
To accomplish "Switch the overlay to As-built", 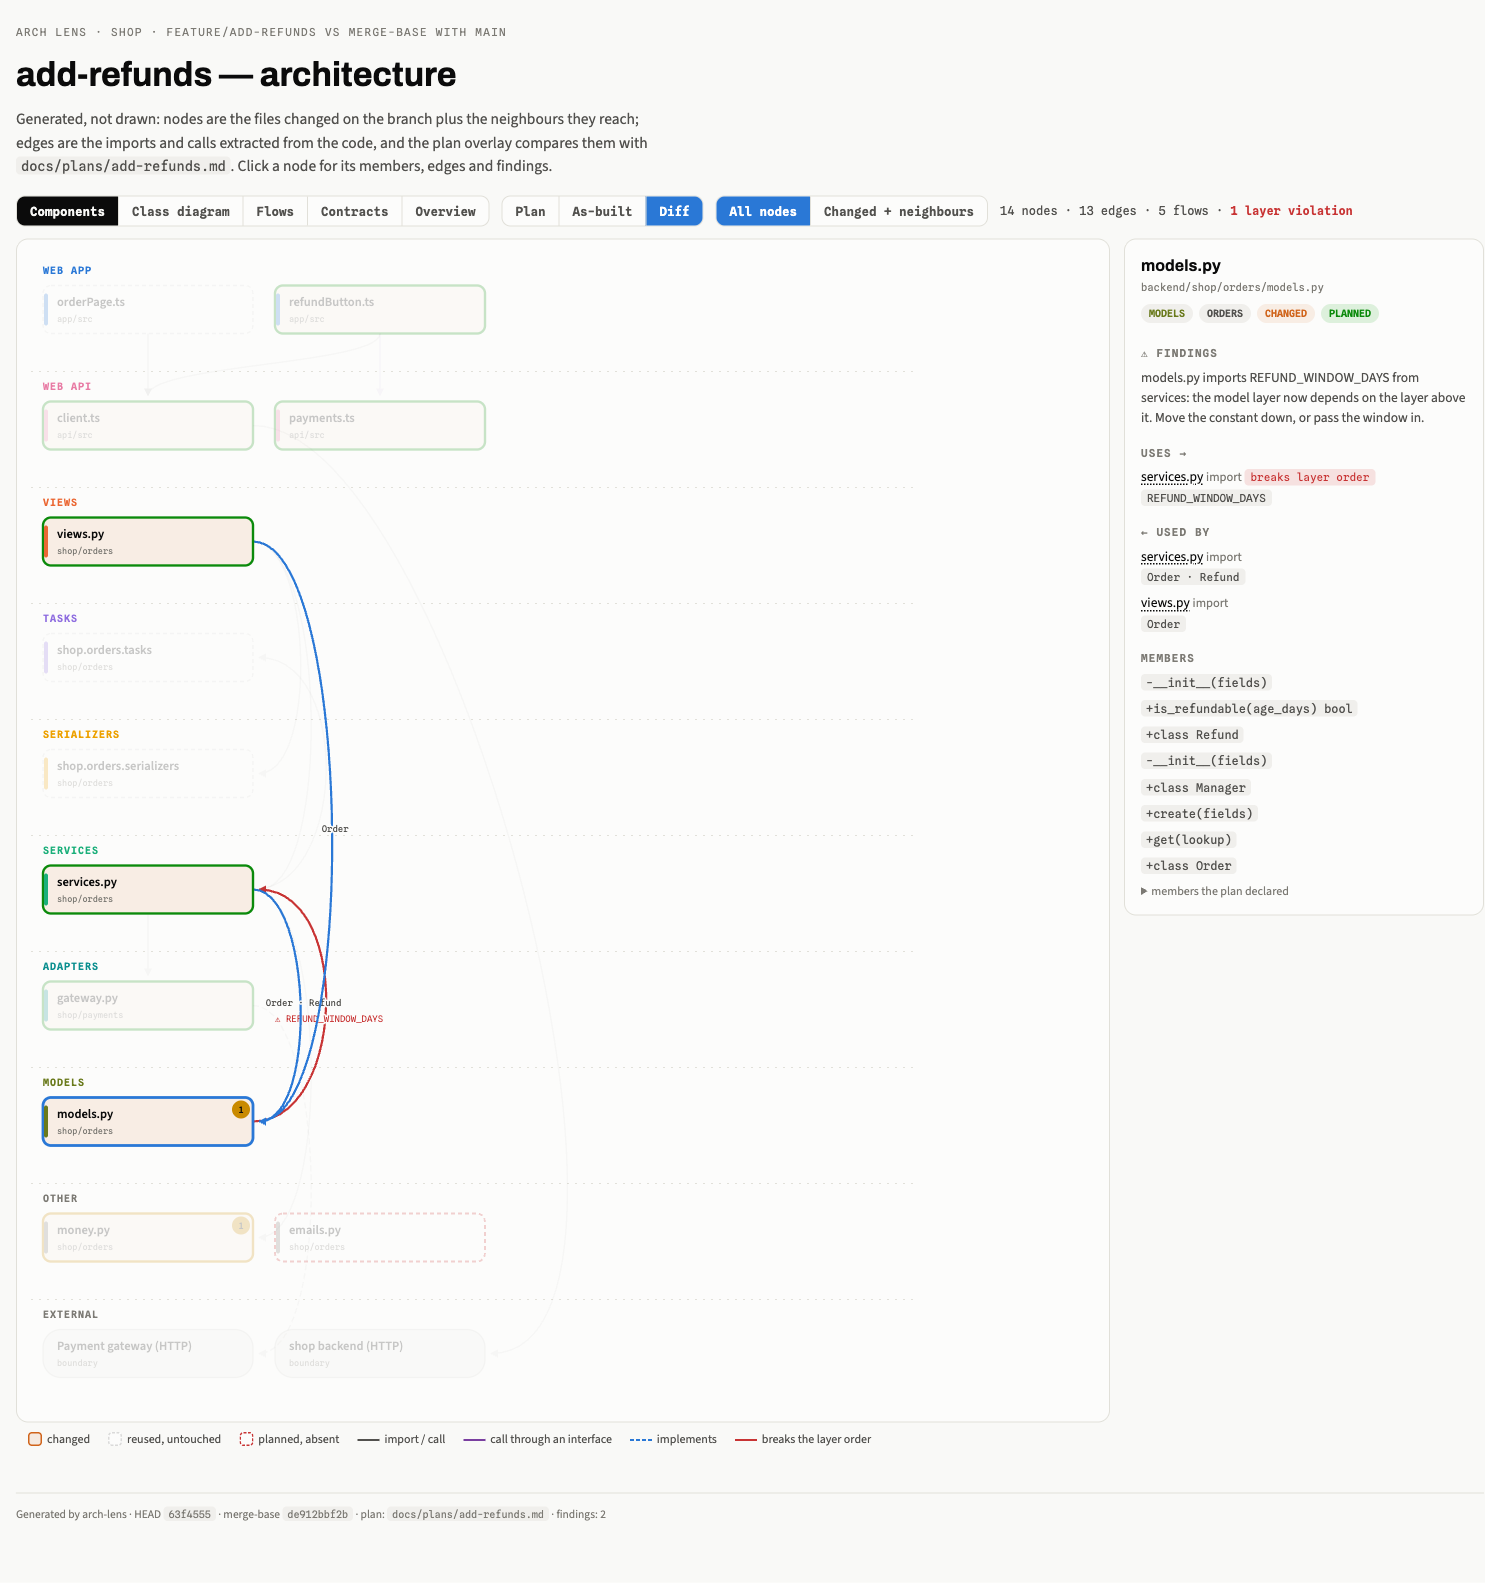I will [x=602, y=211].
